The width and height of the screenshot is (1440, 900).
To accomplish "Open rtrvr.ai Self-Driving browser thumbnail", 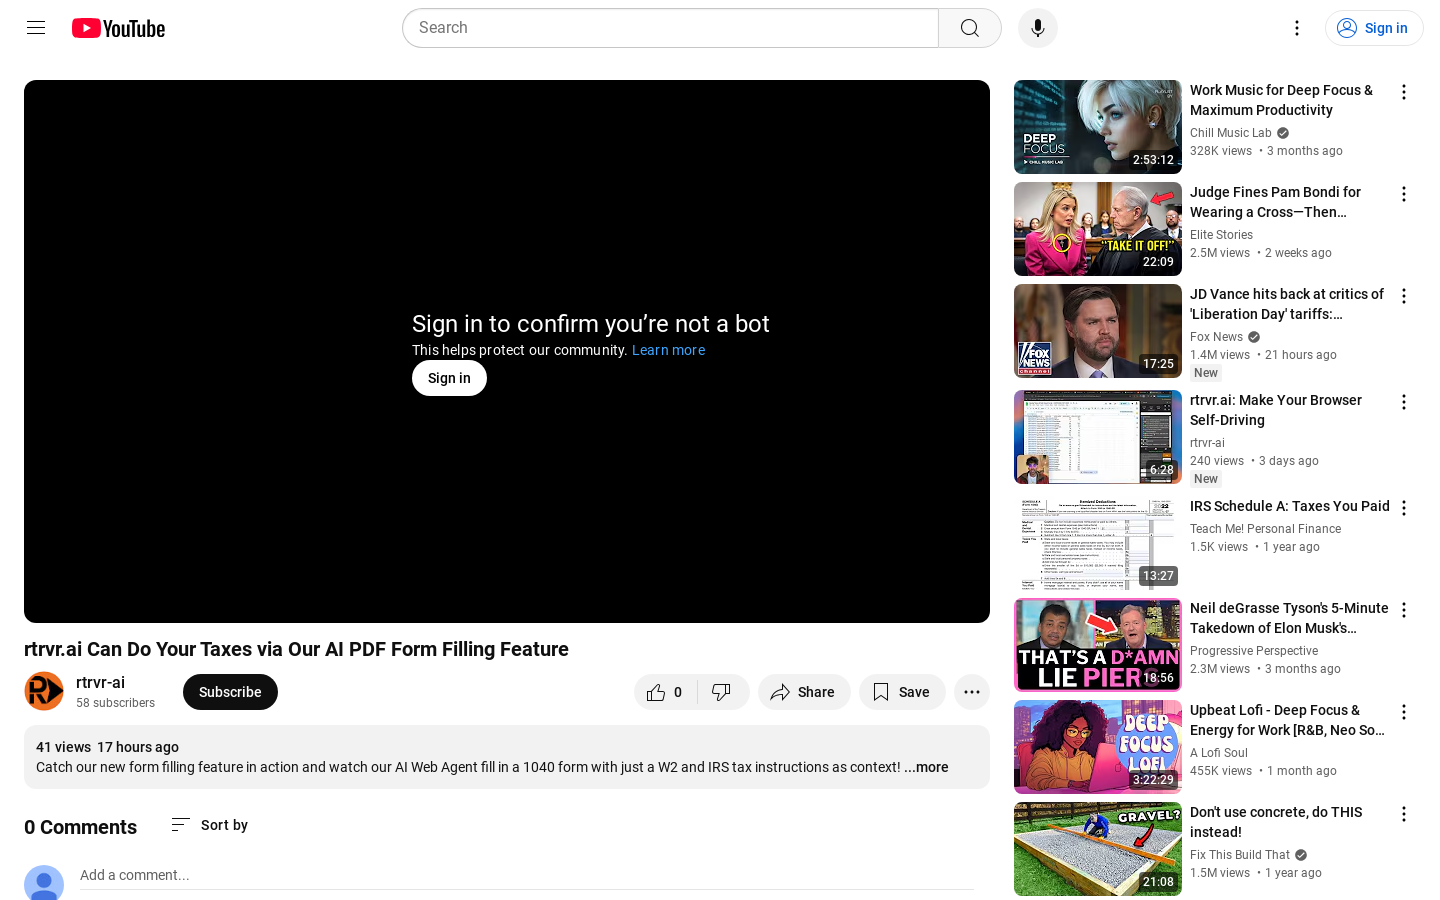I will click(1098, 437).
